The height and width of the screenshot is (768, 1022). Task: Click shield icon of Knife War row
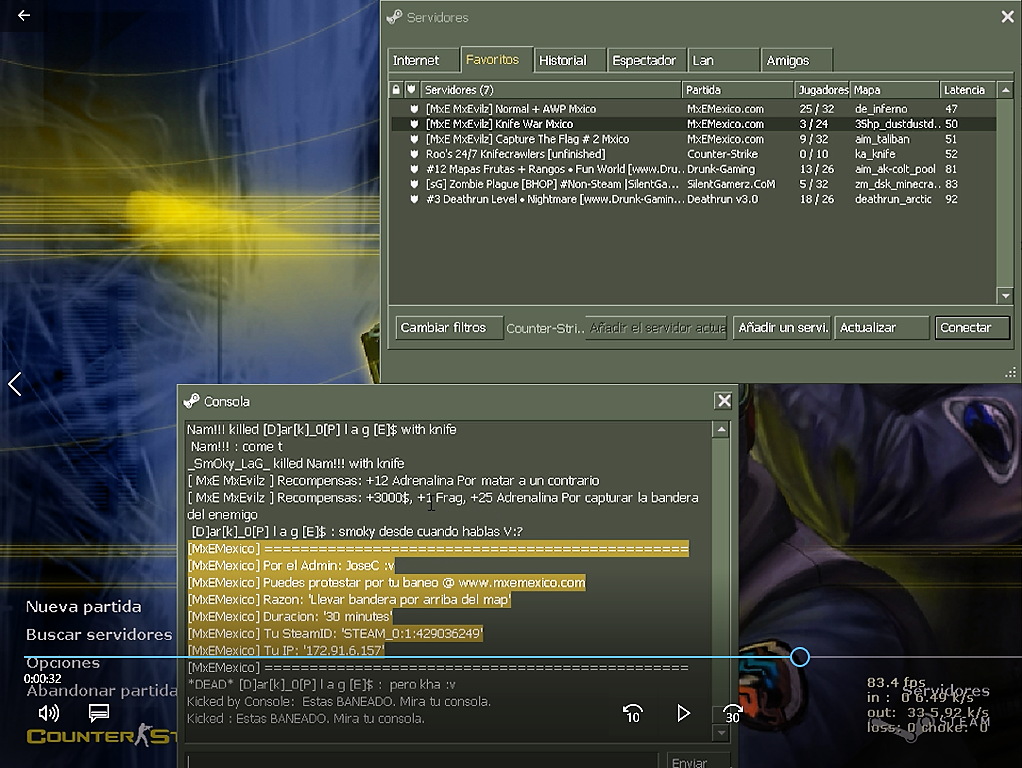[413, 124]
